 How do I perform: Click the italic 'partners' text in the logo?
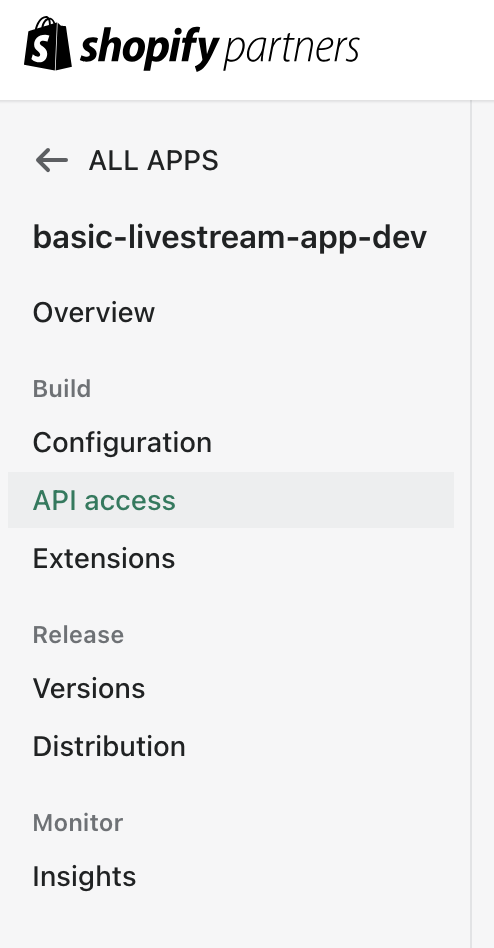pos(291,51)
